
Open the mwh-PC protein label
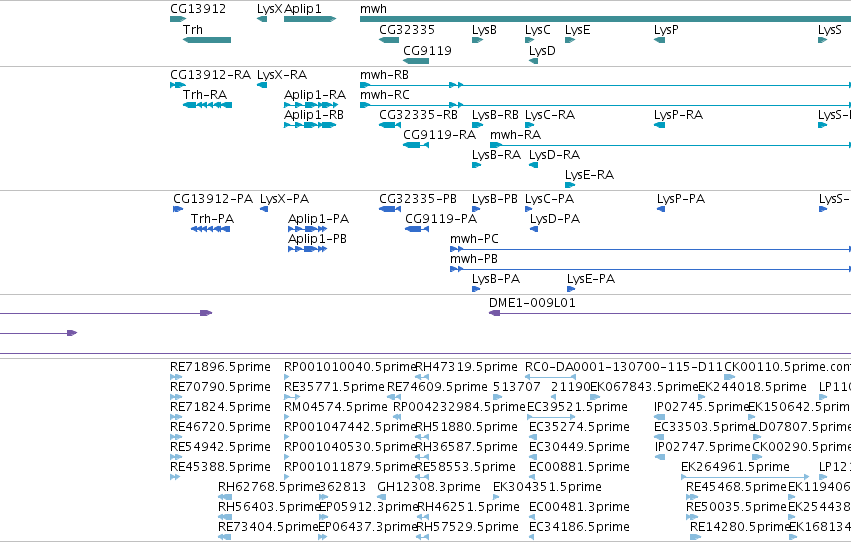(x=474, y=239)
